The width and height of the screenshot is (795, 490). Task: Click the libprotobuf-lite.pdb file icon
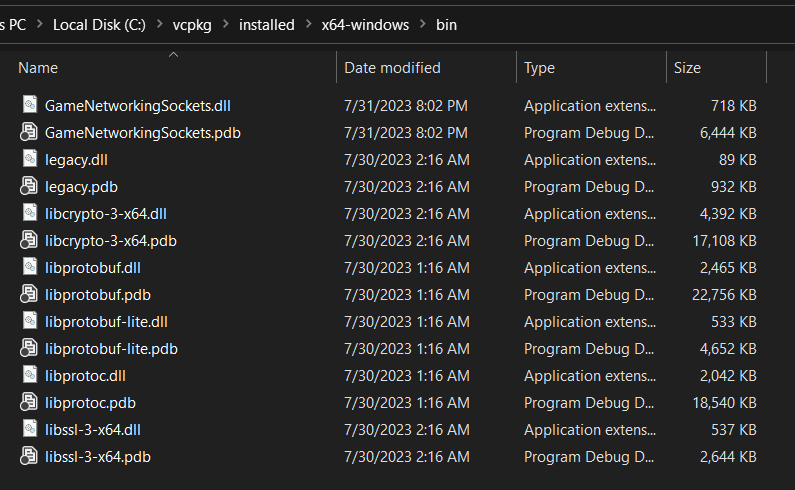click(x=29, y=348)
